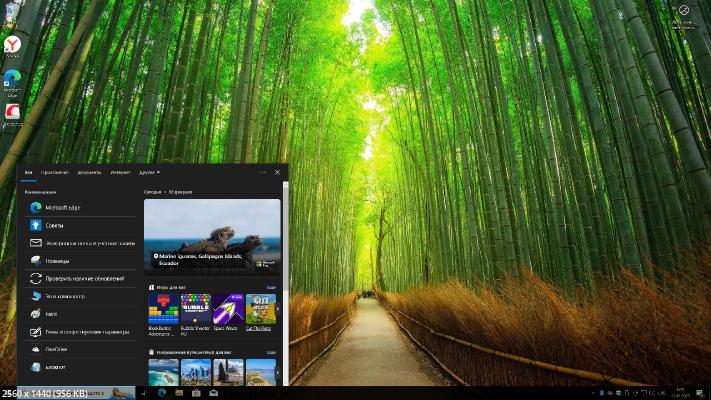Switch to the Документы tab
The image size is (711, 400).
(x=89, y=172)
